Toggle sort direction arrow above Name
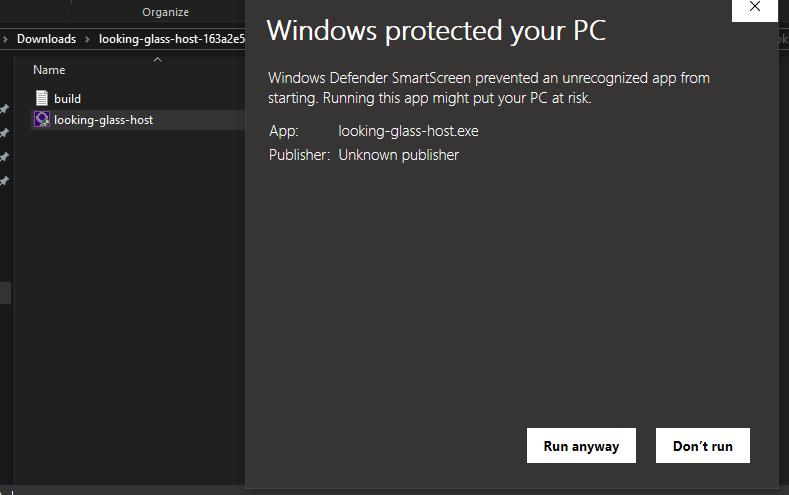The image size is (789, 495). (157, 59)
